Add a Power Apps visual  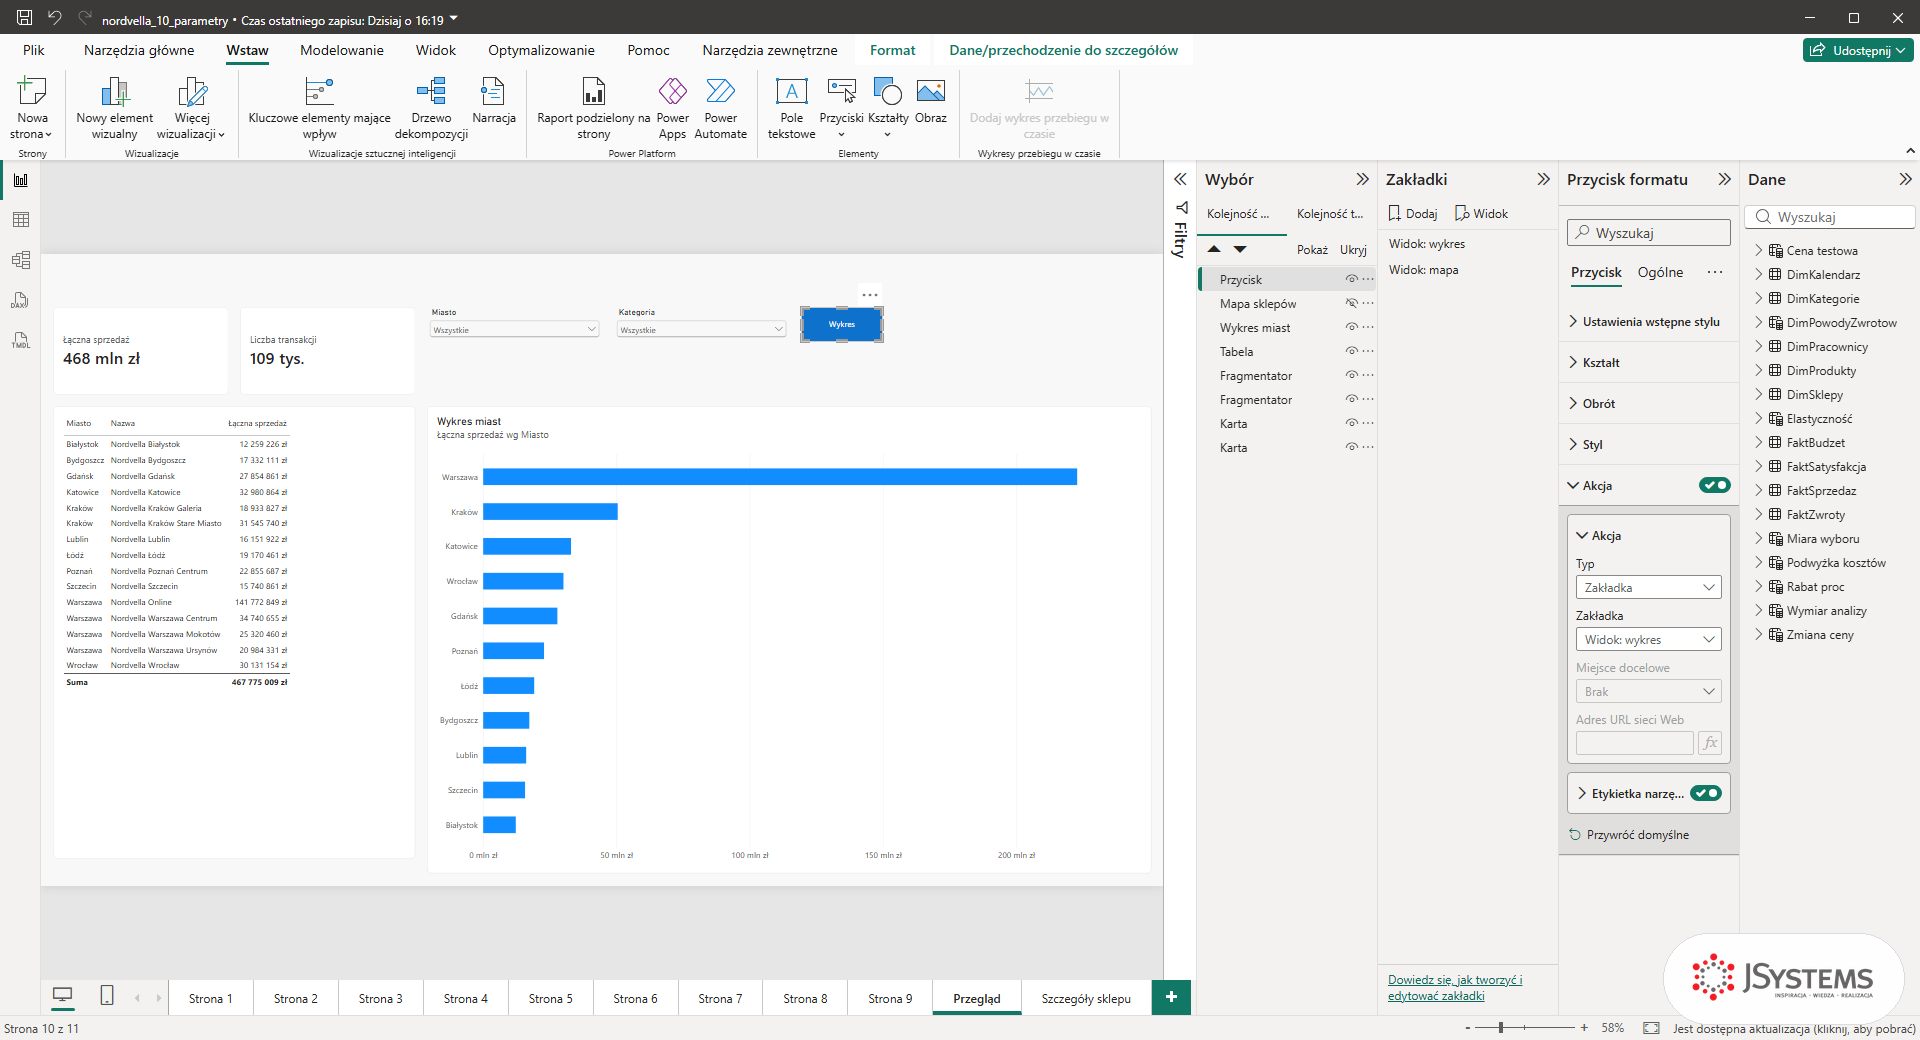pyautogui.click(x=672, y=108)
